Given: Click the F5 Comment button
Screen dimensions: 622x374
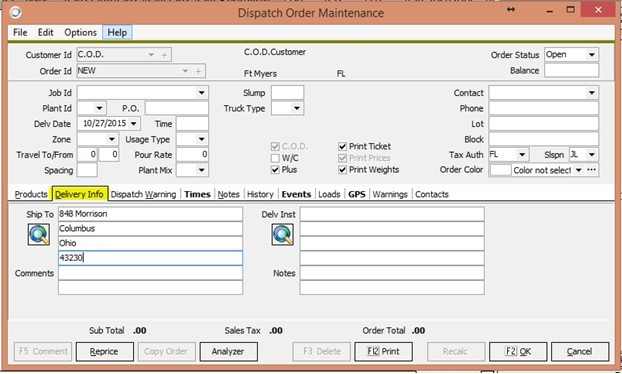Looking at the screenshot, I should (43, 351).
